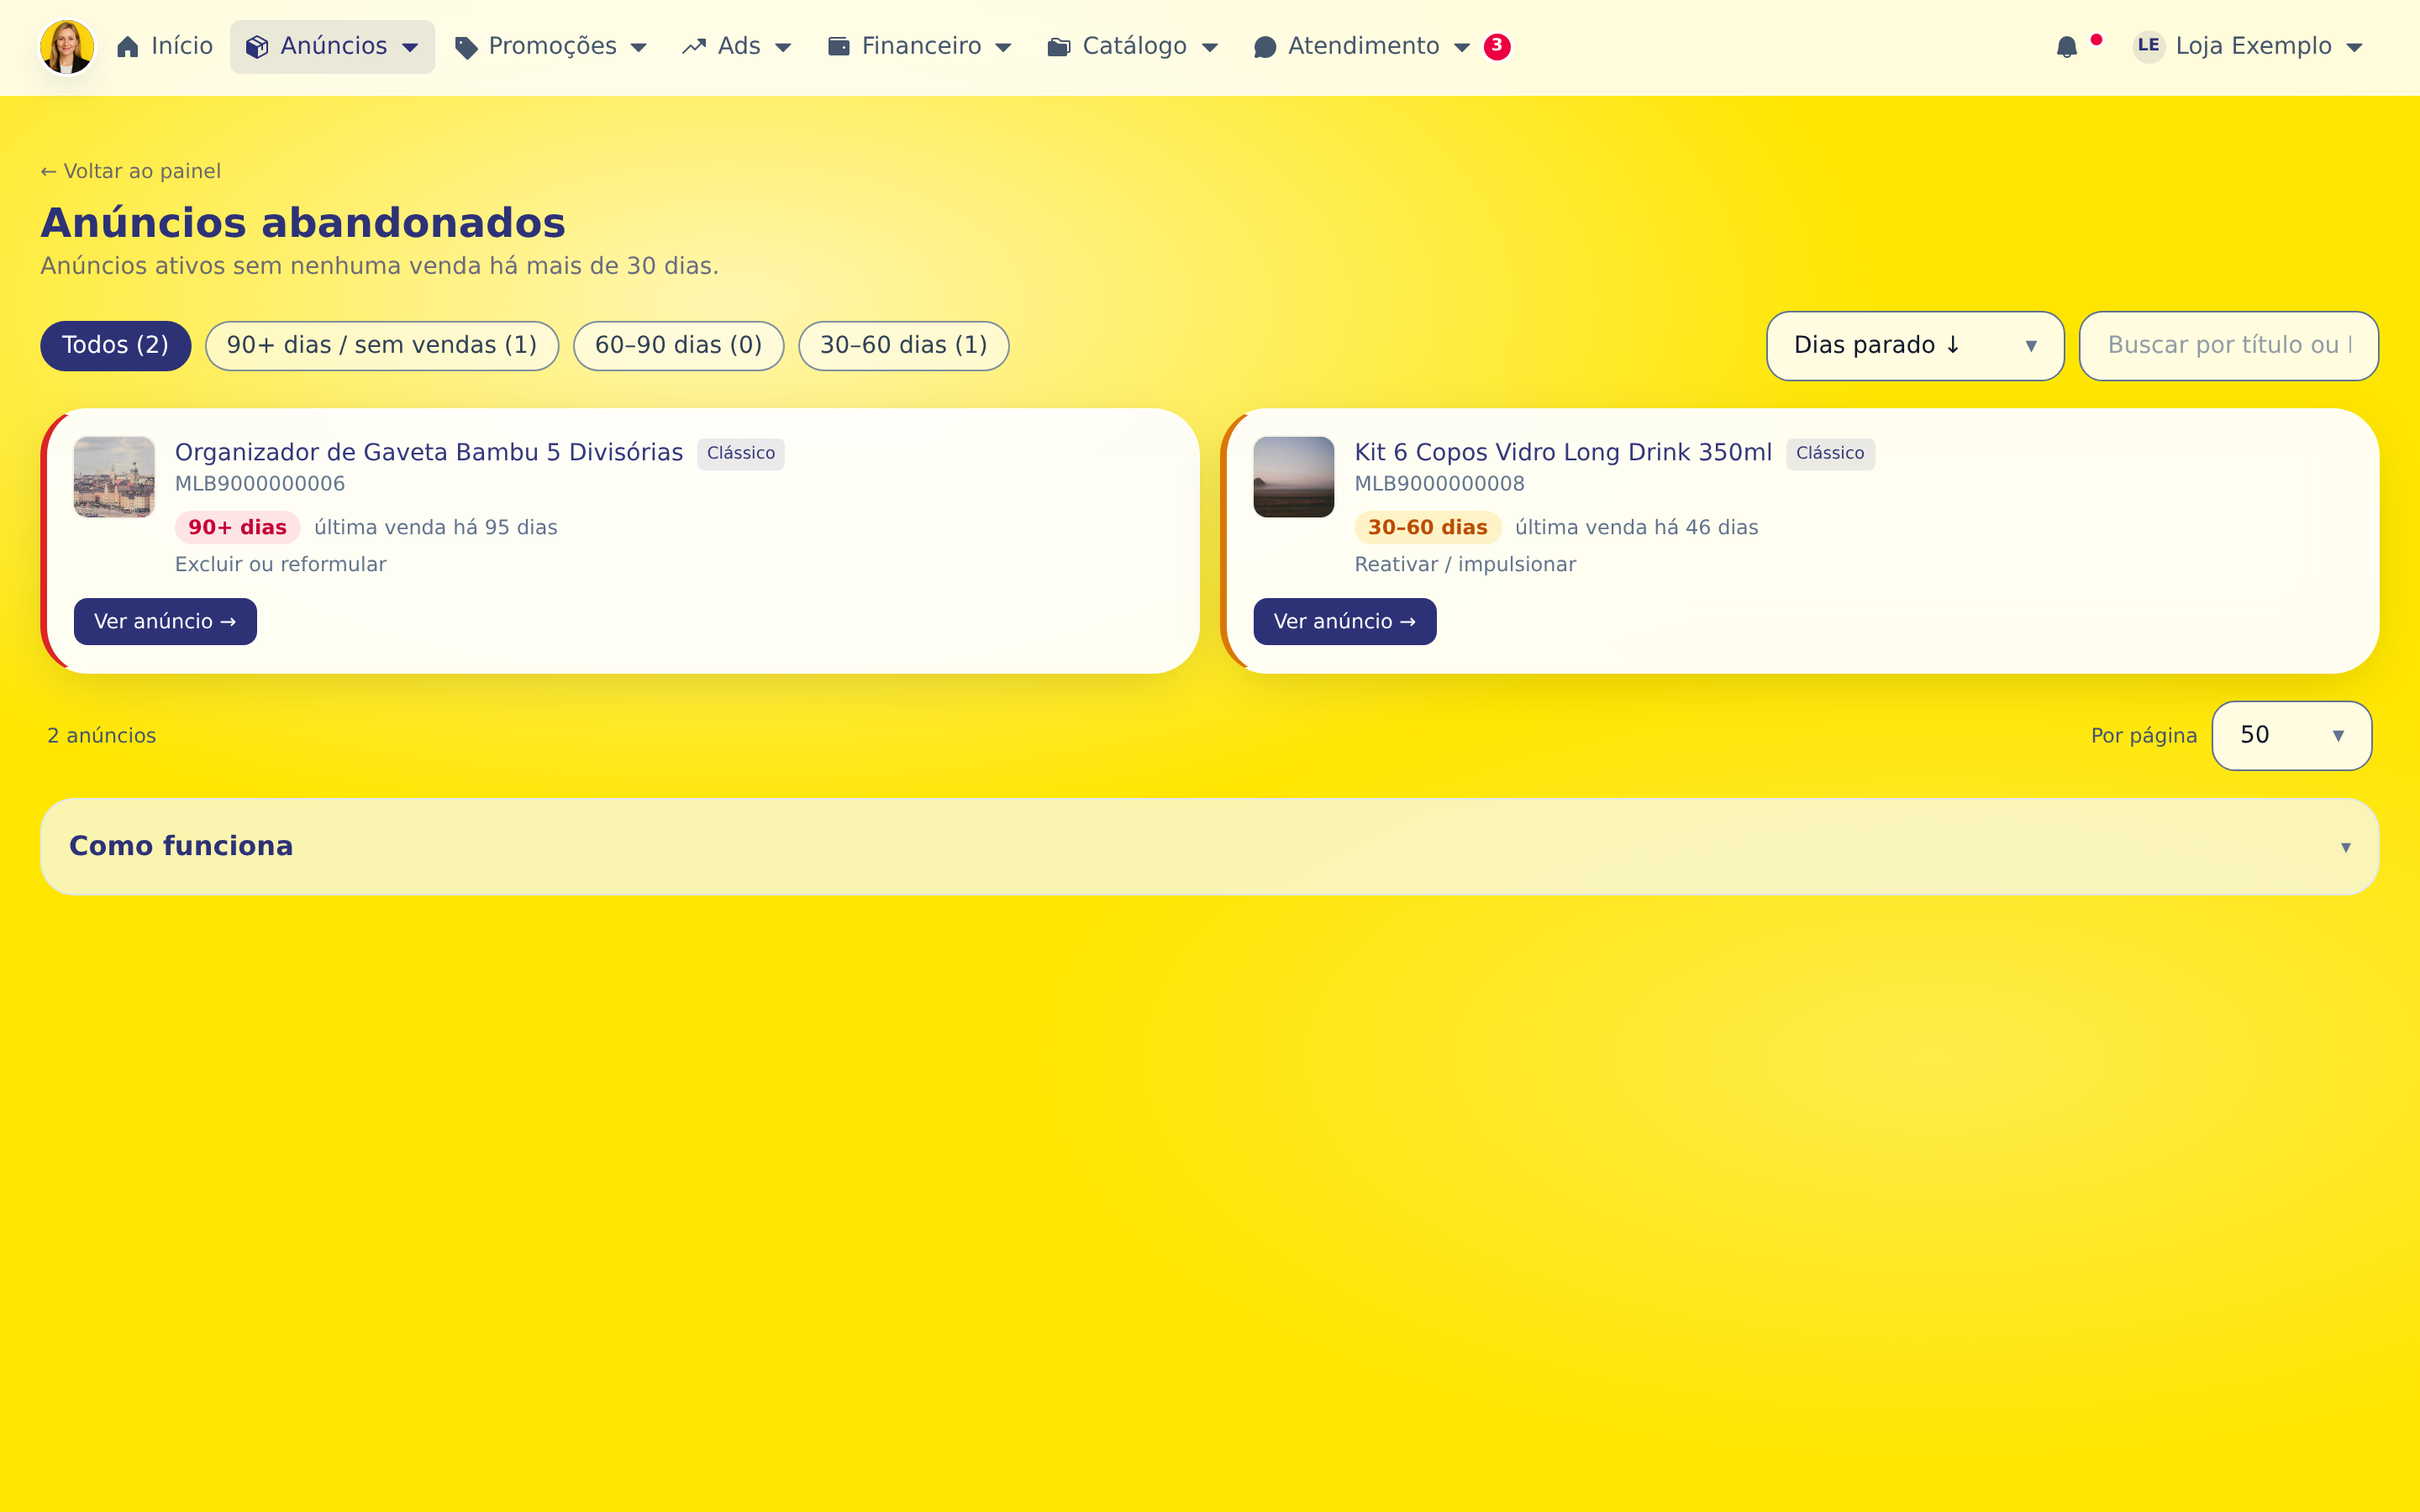Click the 2 anúncios count text
The height and width of the screenshot is (1512, 2420).
102,736
